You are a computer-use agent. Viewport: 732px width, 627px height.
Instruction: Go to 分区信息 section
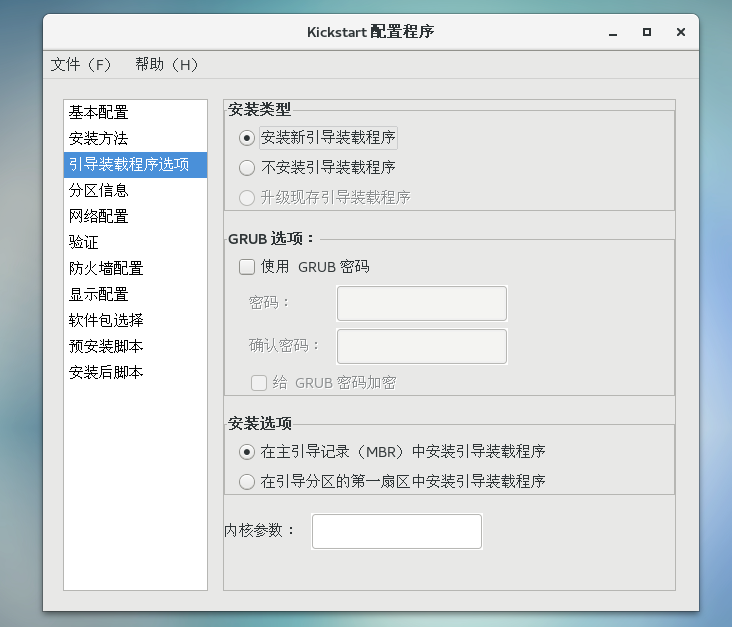[x=135, y=190]
